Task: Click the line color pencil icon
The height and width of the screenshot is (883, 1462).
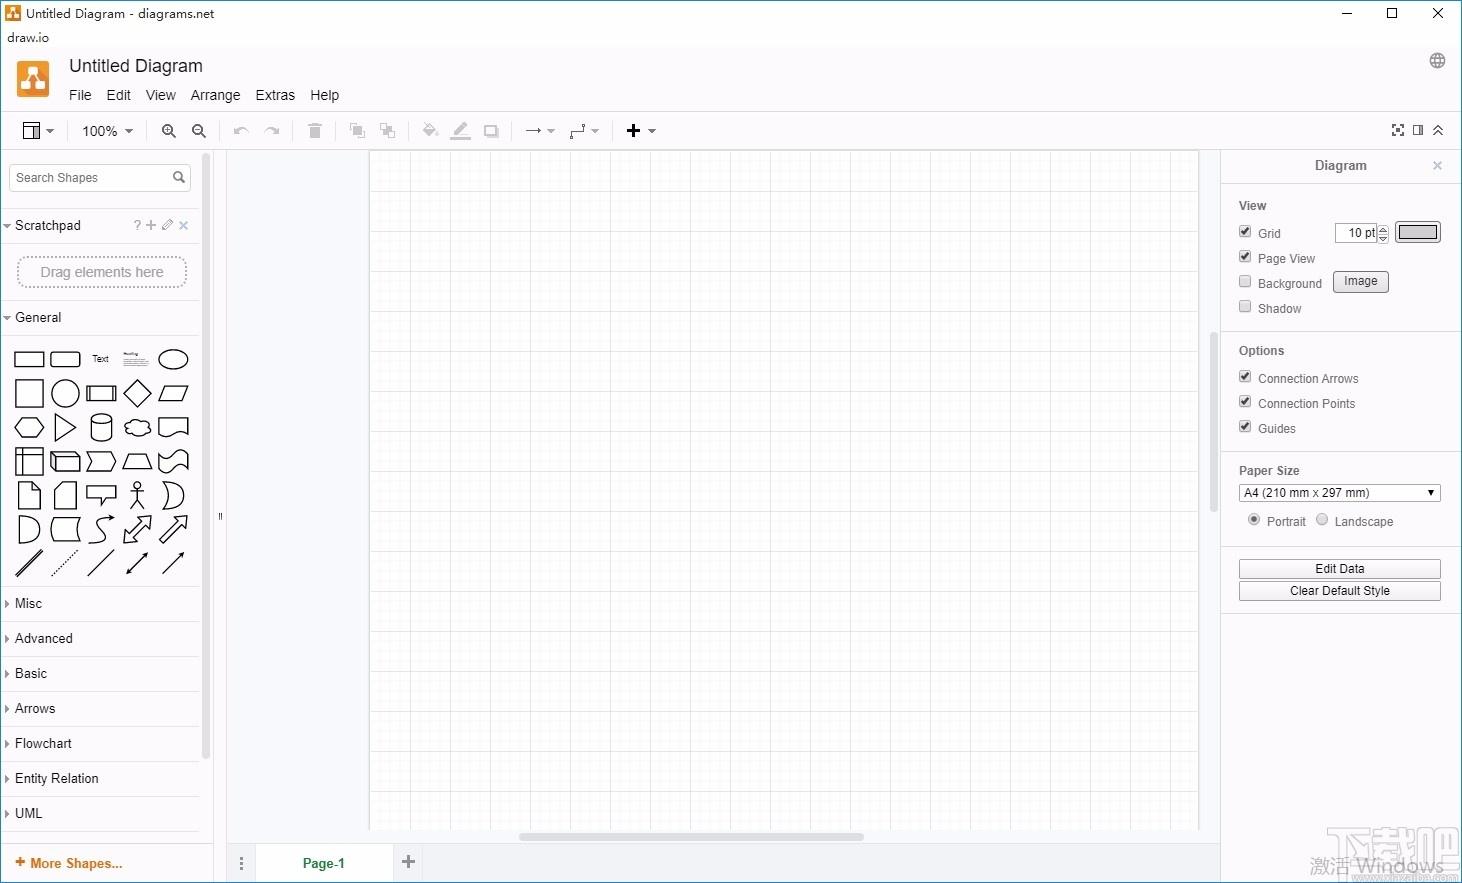Action: tap(460, 131)
